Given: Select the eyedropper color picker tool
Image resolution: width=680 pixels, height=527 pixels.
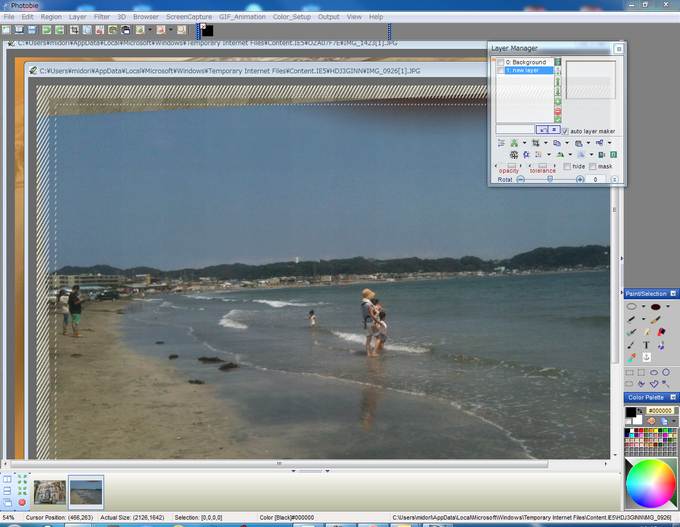Looking at the screenshot, I should (631, 357).
